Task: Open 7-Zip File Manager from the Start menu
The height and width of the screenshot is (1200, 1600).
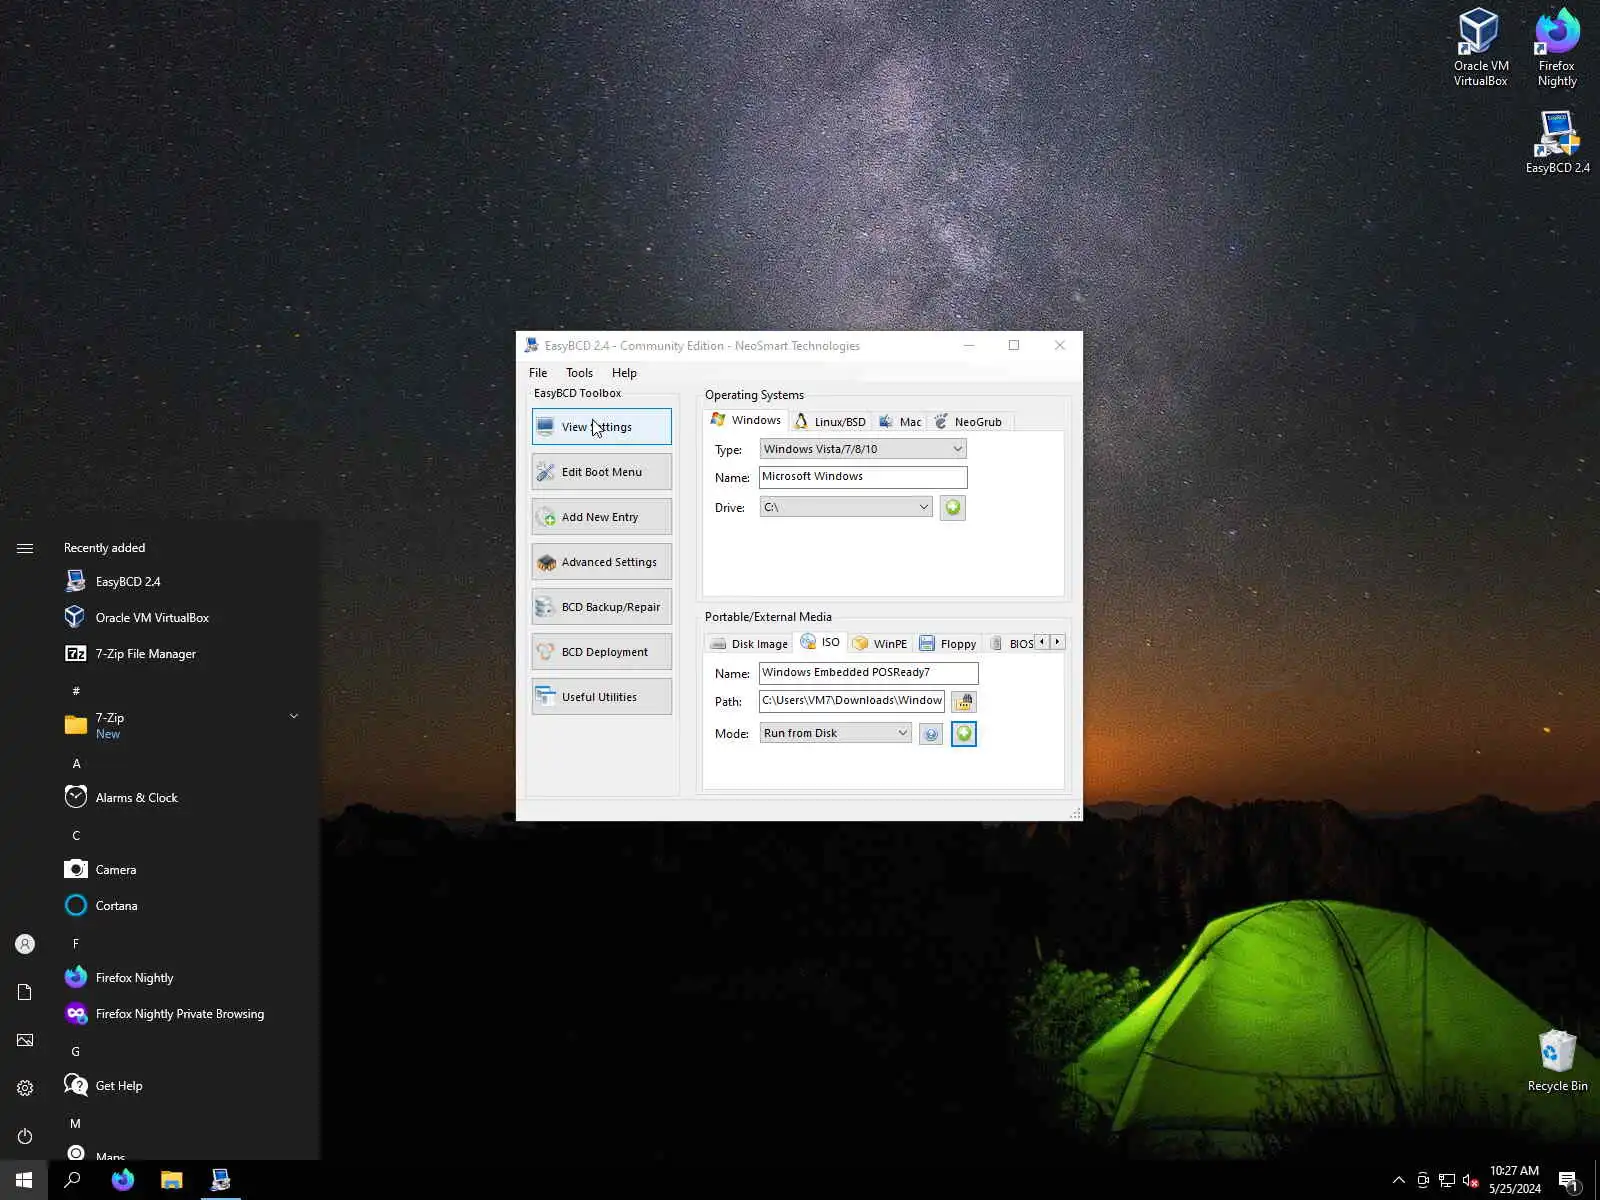Action: (183, 654)
